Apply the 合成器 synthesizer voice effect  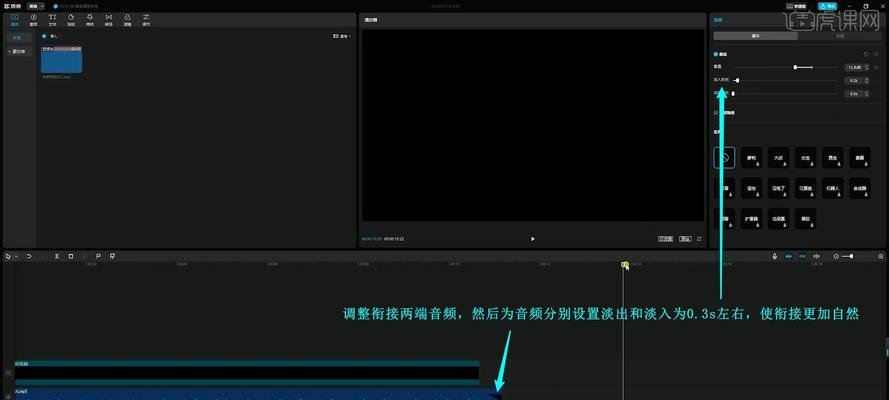860,188
